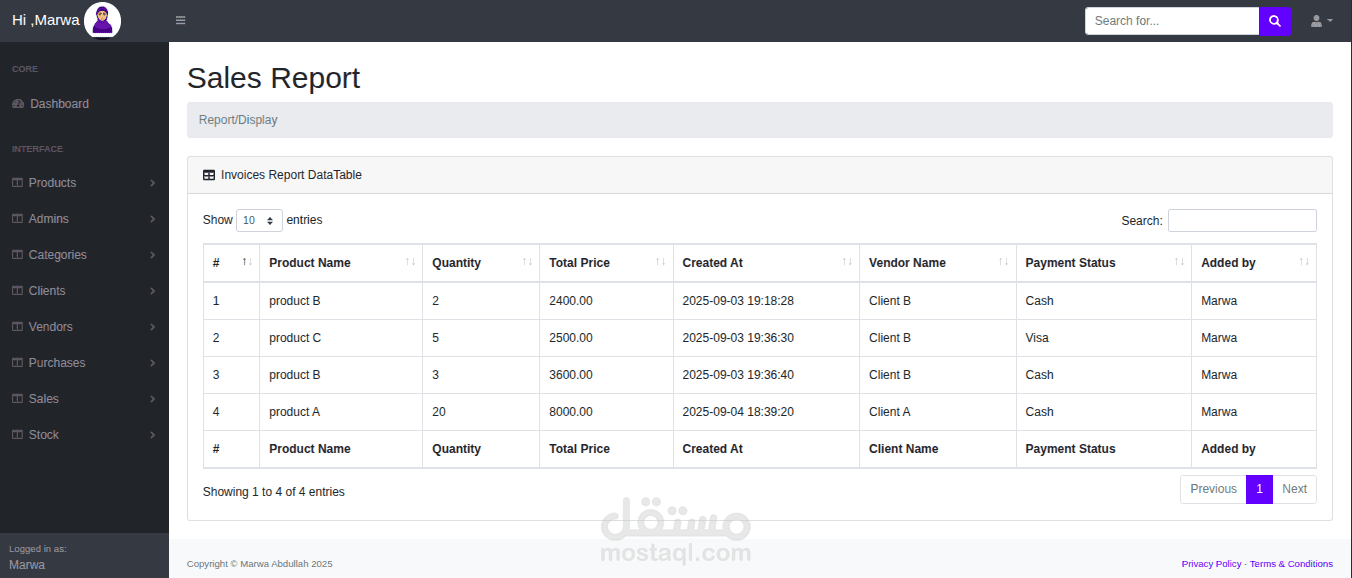Sort by Added by column sort arrows

(x=1304, y=262)
